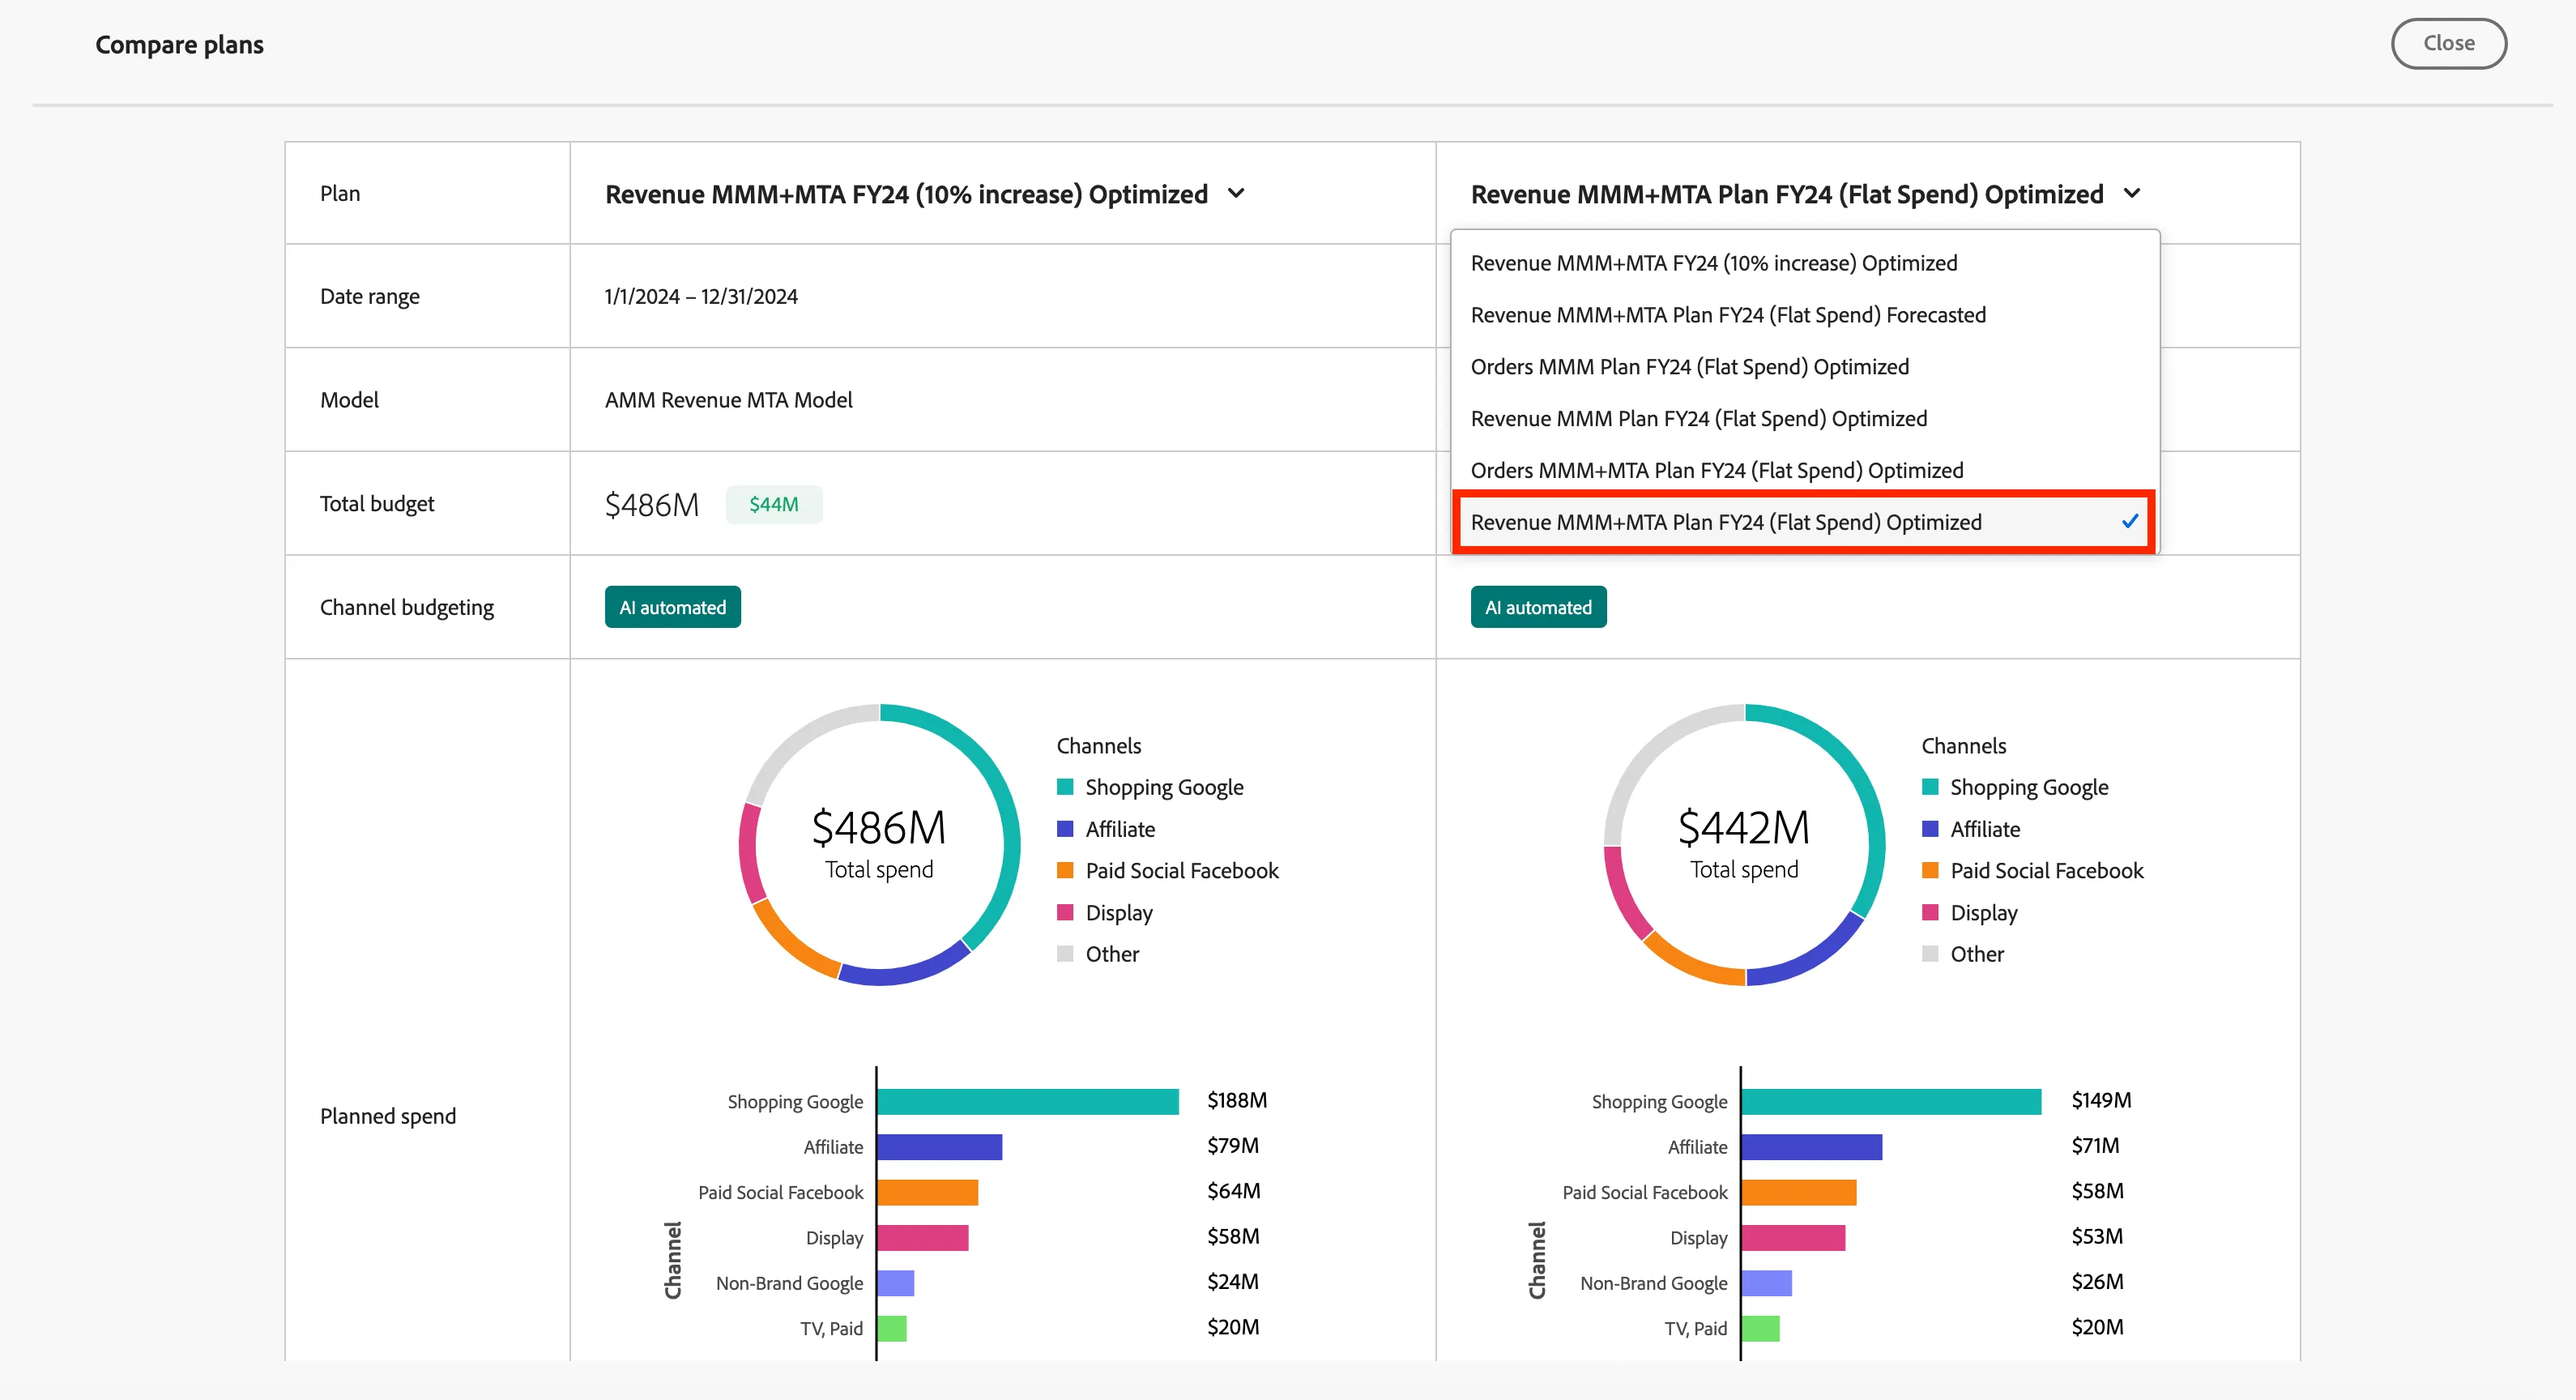This screenshot has height=1400, width=2576.
Task: Click the $442M total spend donut center
Action: click(1744, 843)
